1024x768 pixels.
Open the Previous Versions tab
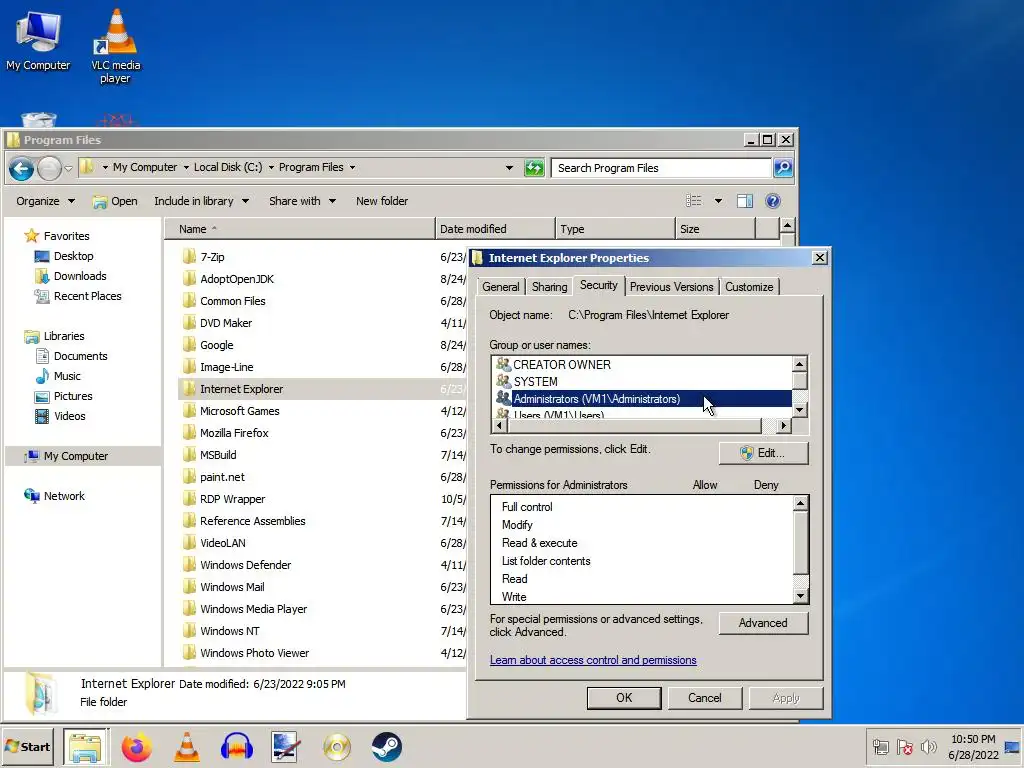pos(671,287)
